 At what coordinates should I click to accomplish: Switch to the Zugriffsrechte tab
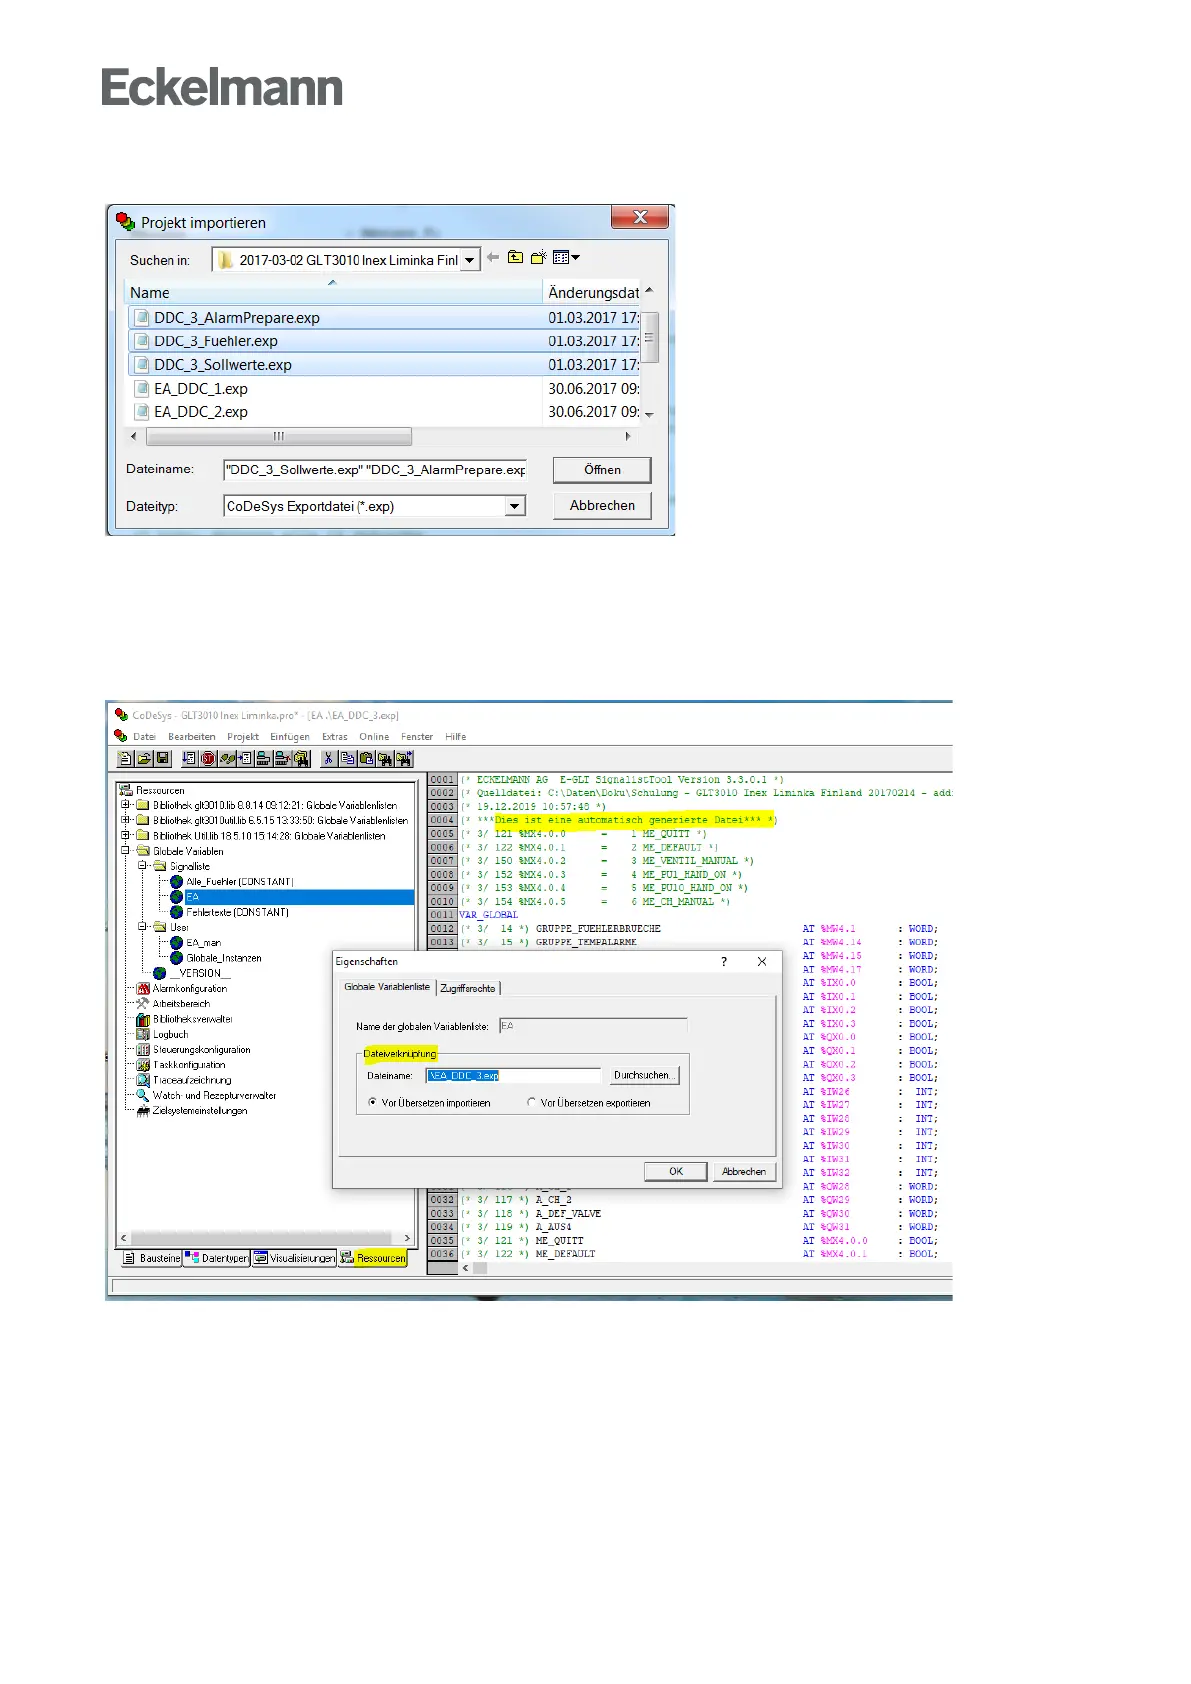click(x=468, y=988)
